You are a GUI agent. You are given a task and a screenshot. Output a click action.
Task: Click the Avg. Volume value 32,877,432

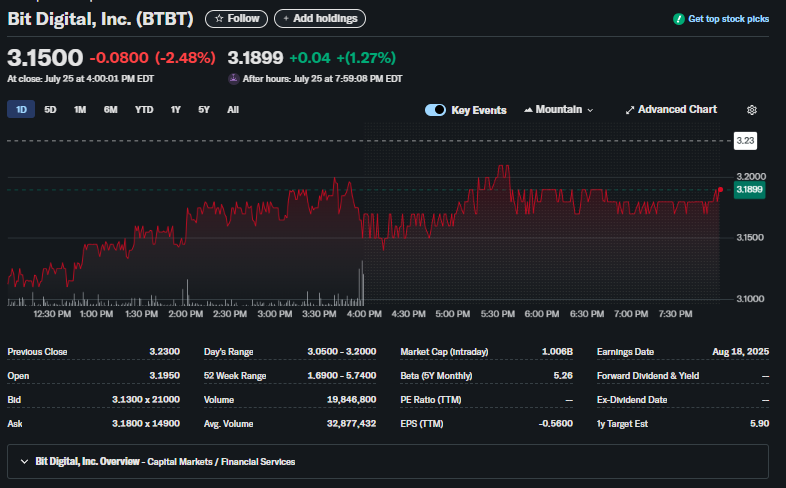[x=351, y=423]
